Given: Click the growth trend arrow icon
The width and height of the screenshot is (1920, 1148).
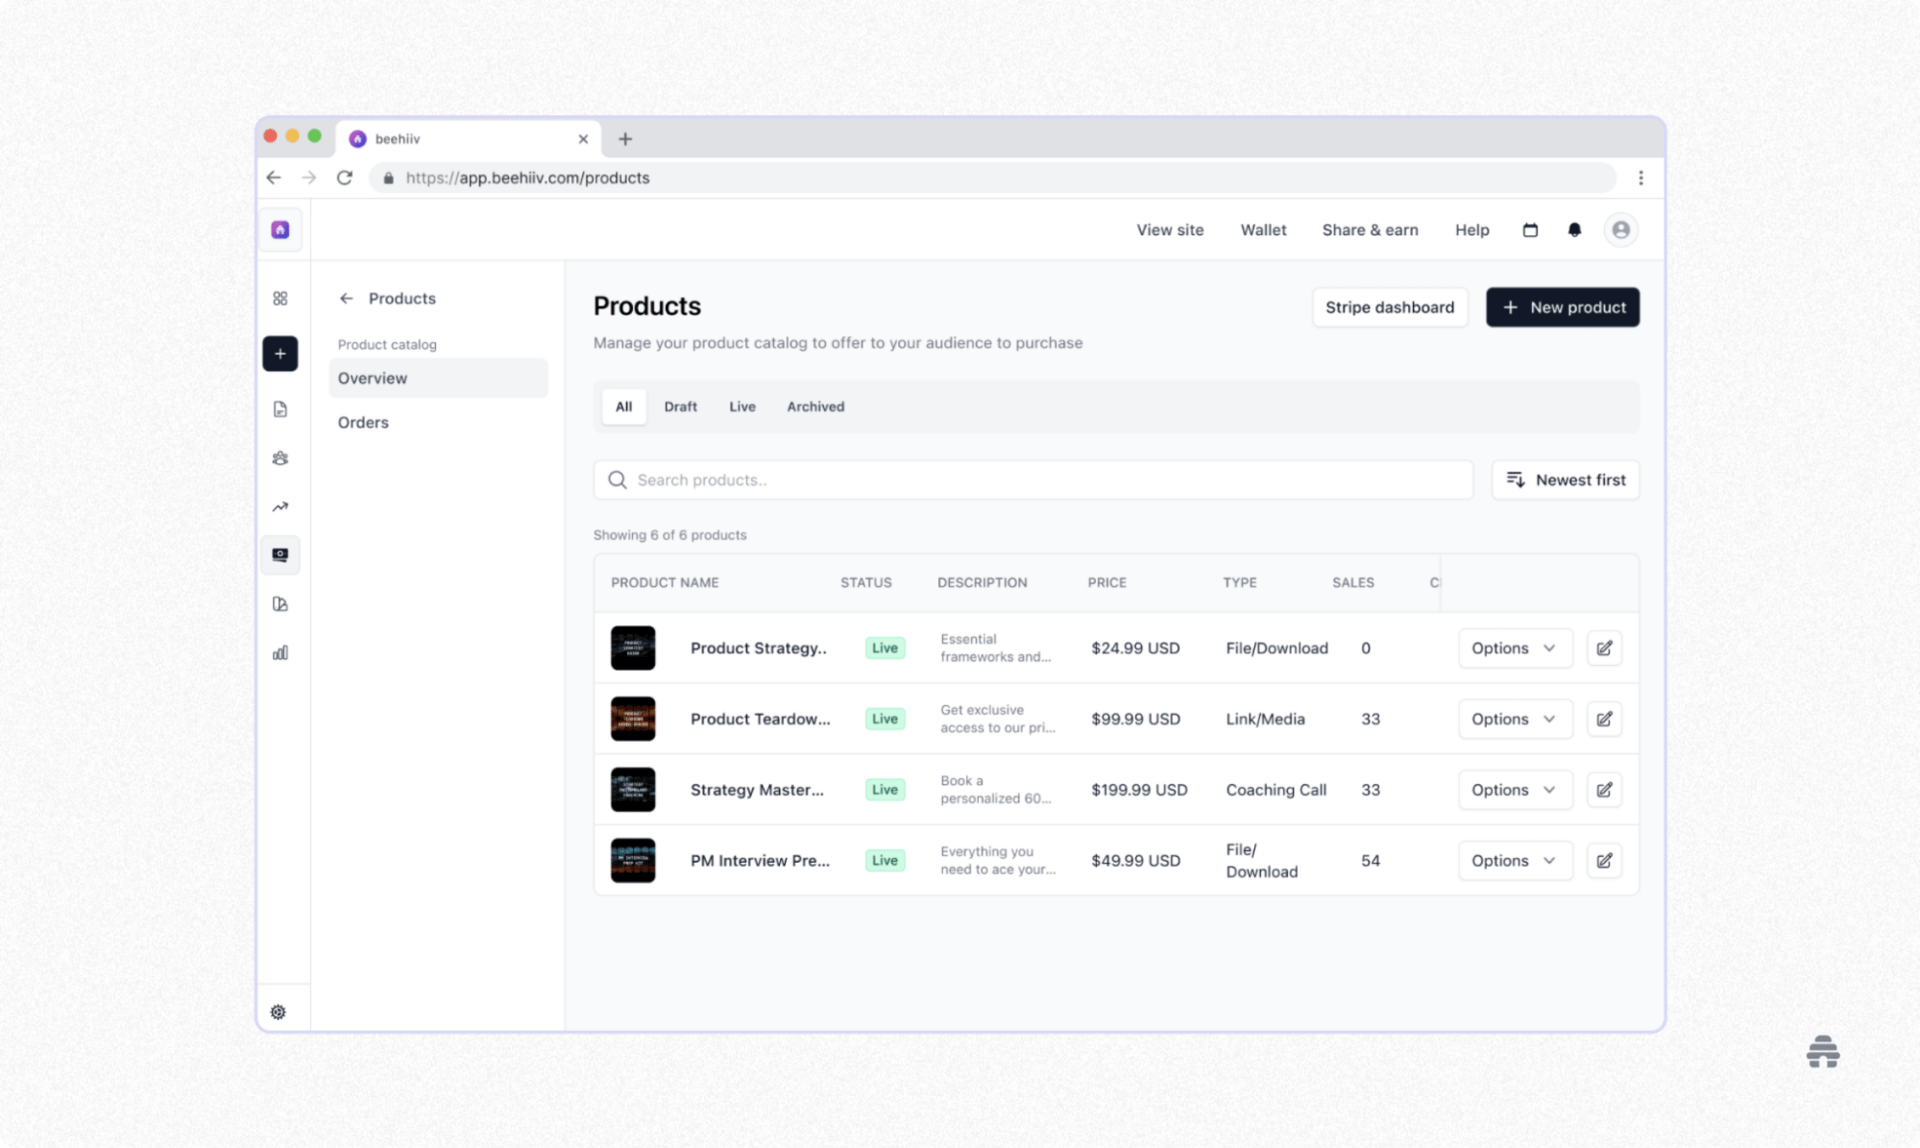Looking at the screenshot, I should [x=280, y=507].
